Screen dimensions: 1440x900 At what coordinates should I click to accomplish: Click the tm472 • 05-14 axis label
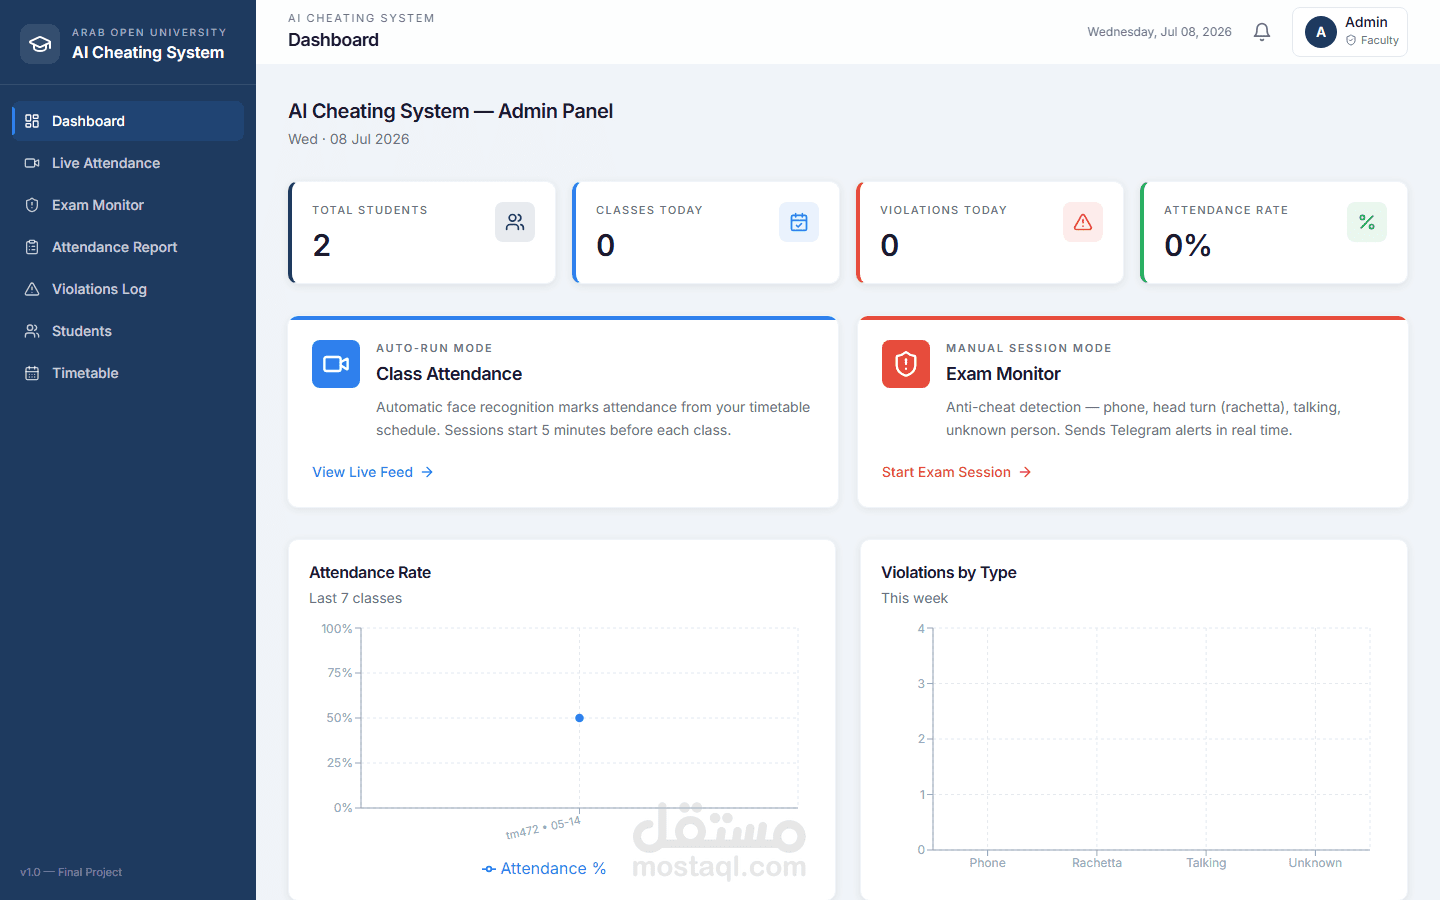[543, 828]
